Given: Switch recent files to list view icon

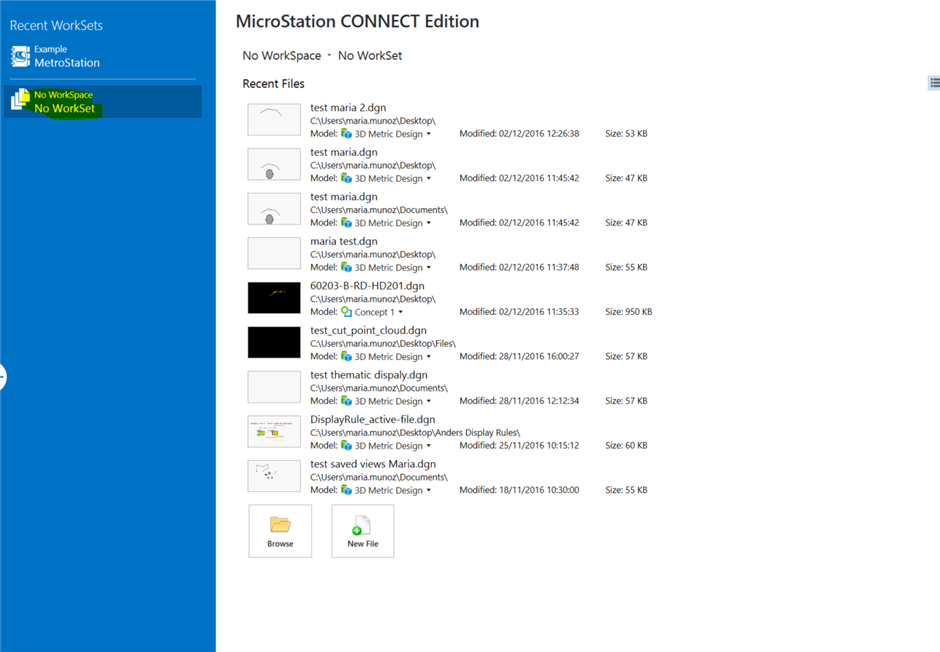Looking at the screenshot, I should click(934, 83).
